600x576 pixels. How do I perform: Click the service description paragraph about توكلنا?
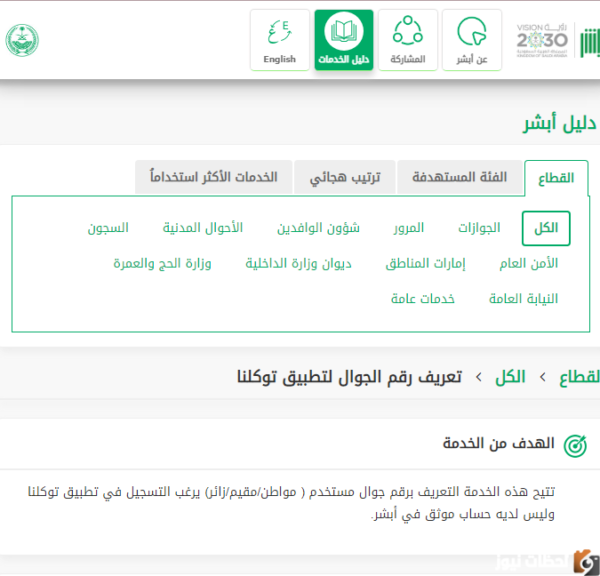(x=291, y=503)
